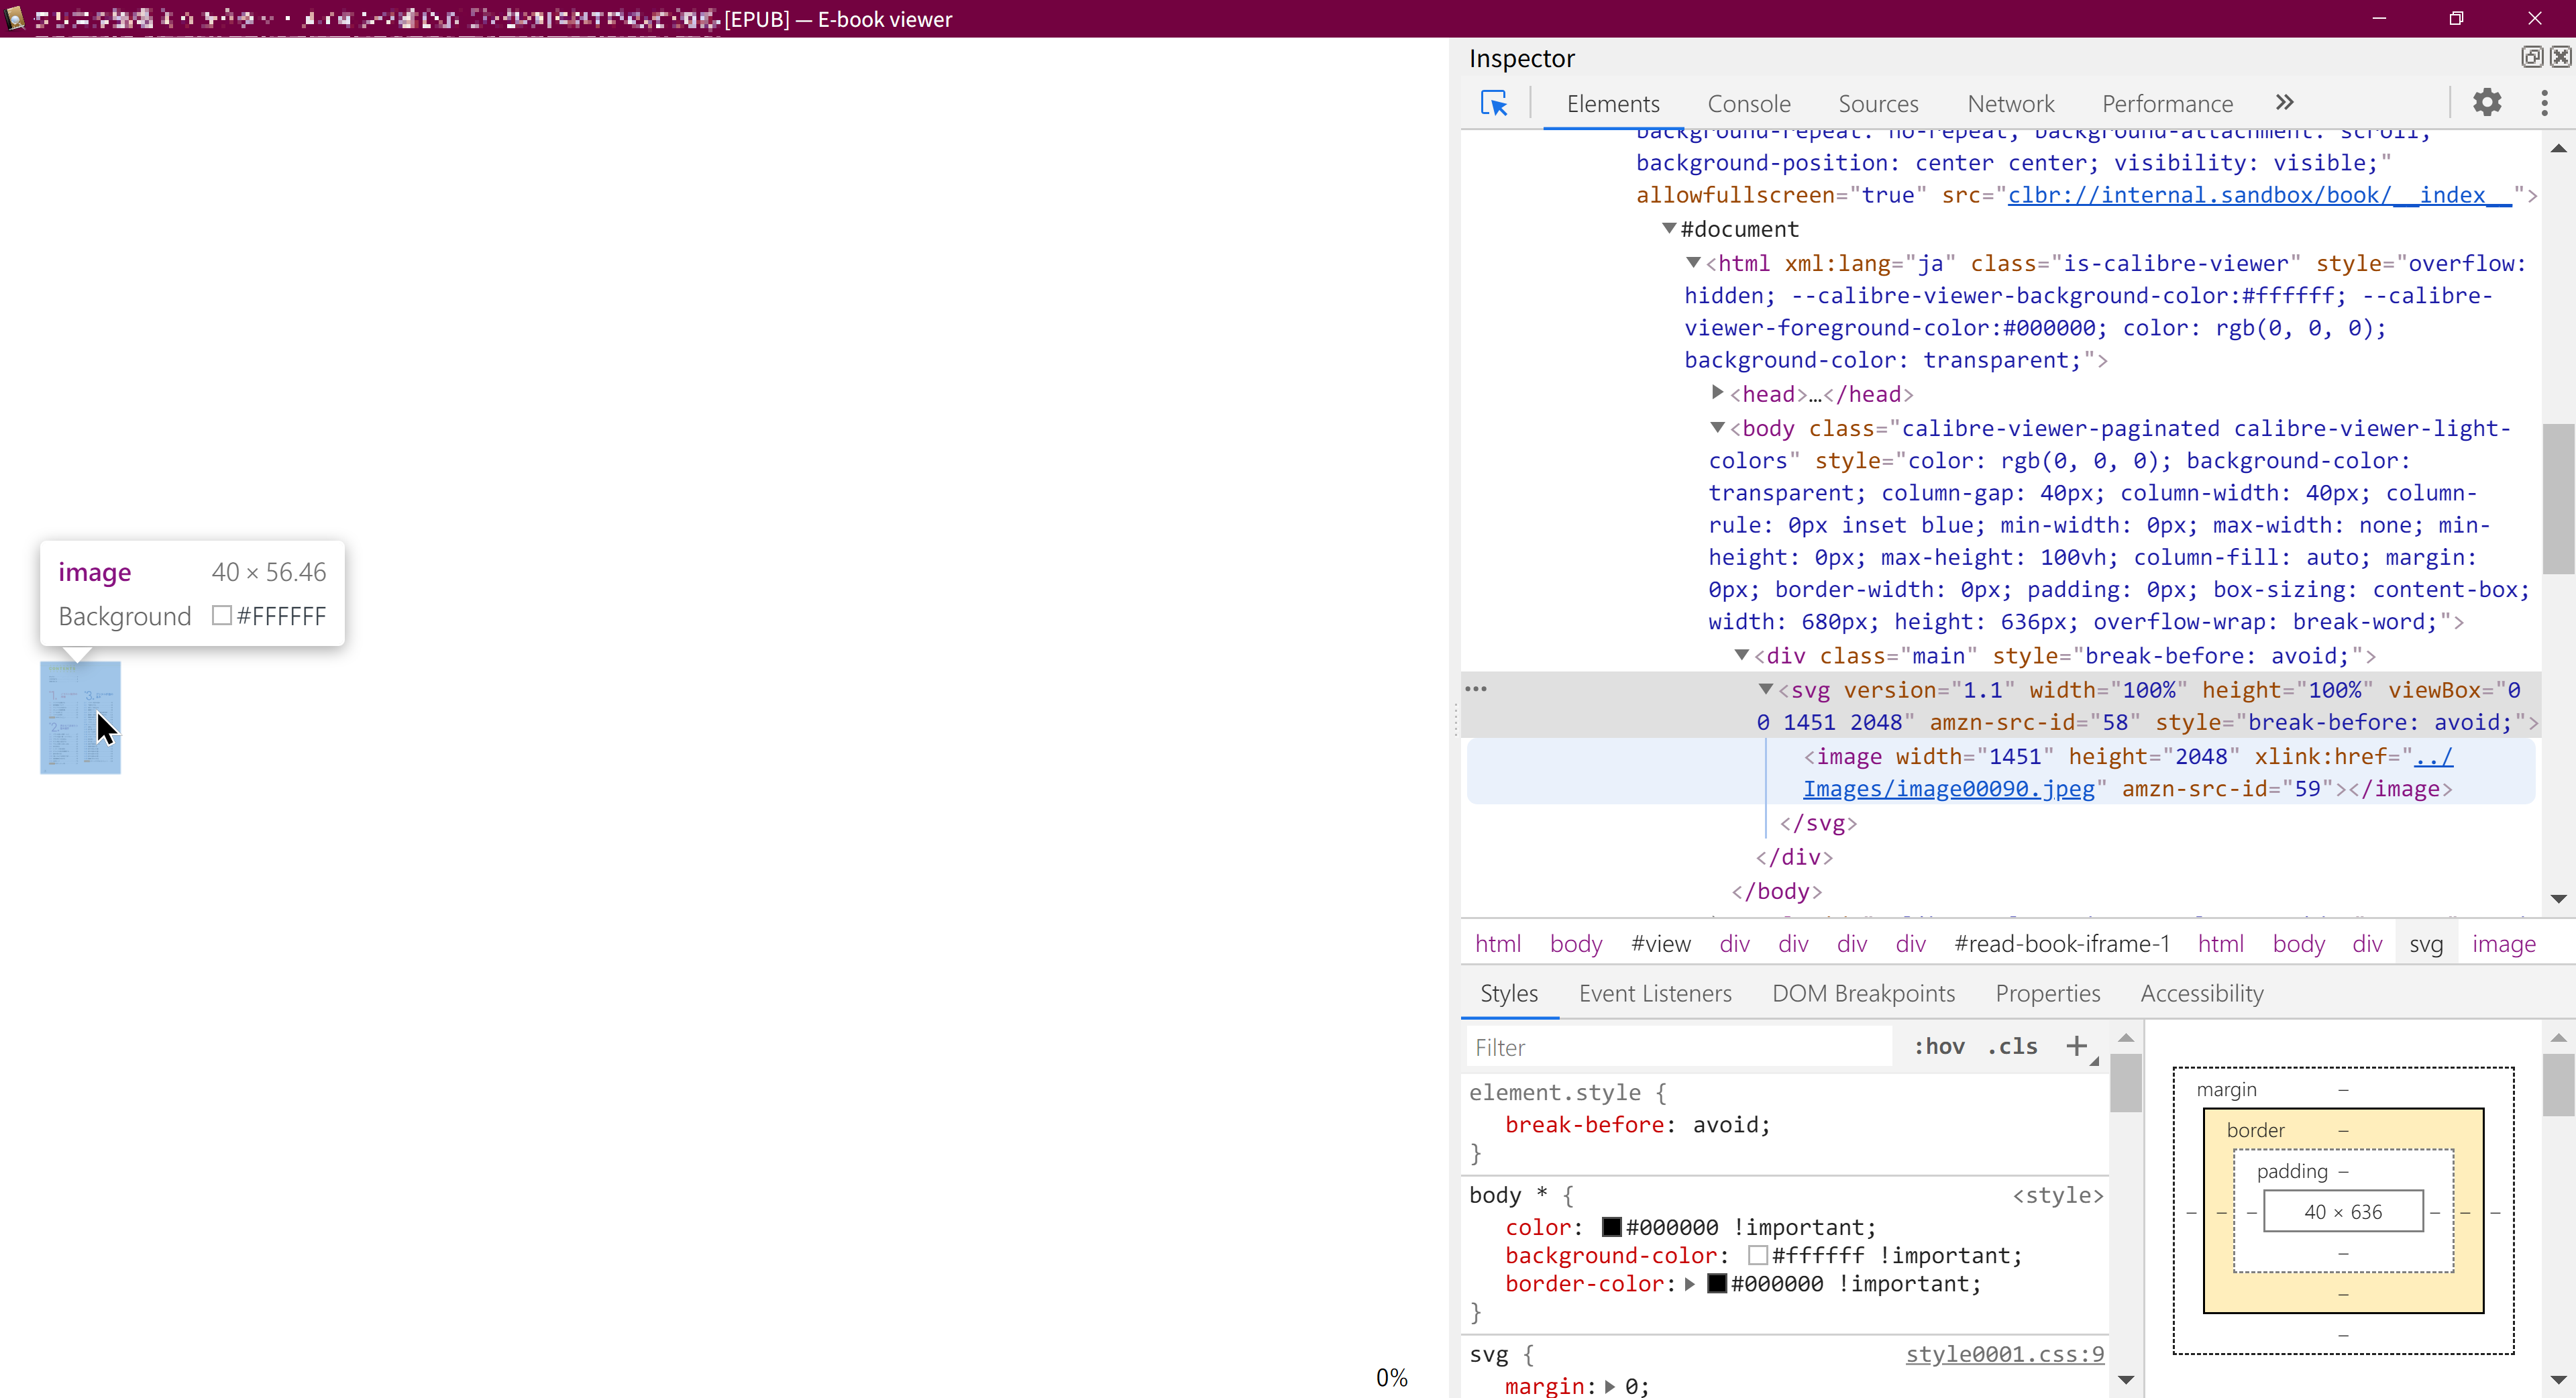2576x1398 pixels.
Task: Switch to the Console tab
Action: [x=1748, y=104]
